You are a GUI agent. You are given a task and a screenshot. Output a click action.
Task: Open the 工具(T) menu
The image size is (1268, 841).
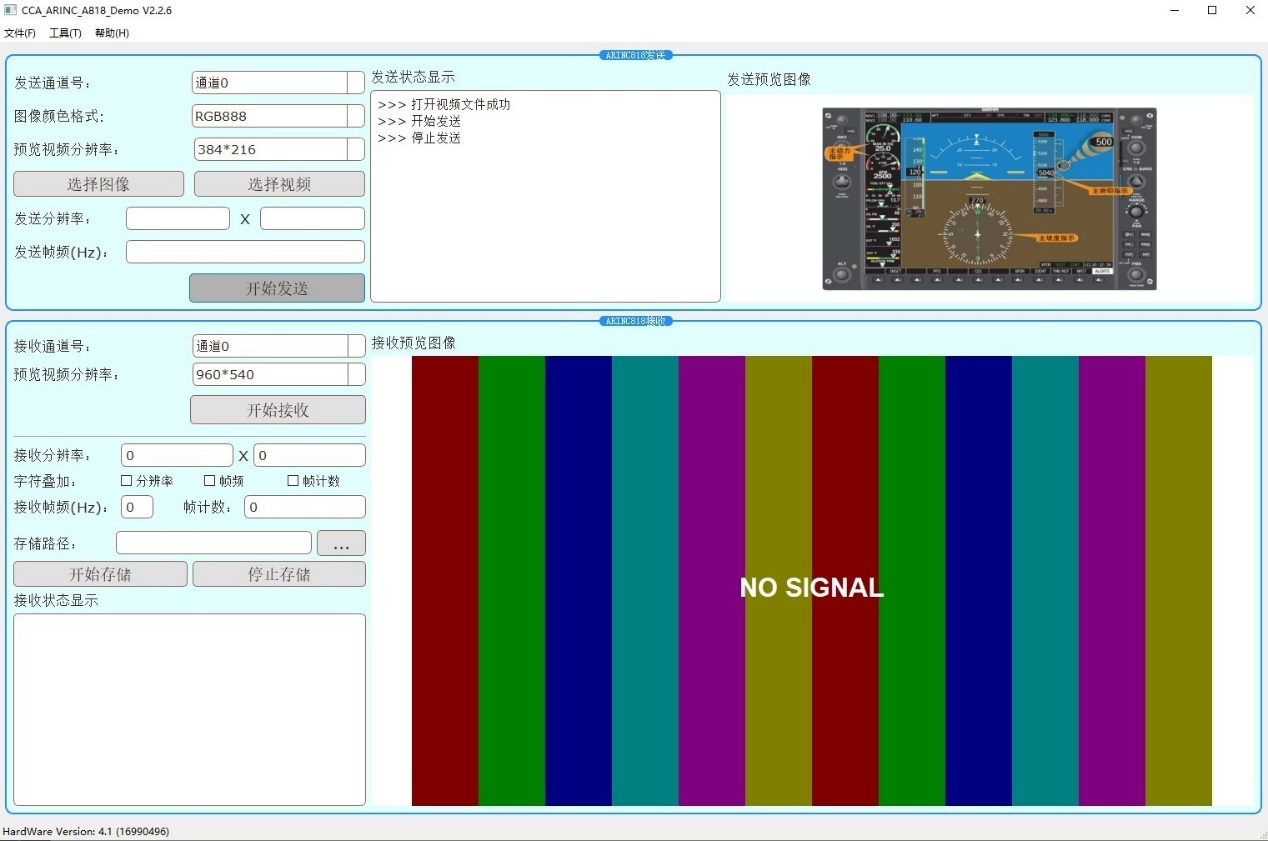pos(65,33)
